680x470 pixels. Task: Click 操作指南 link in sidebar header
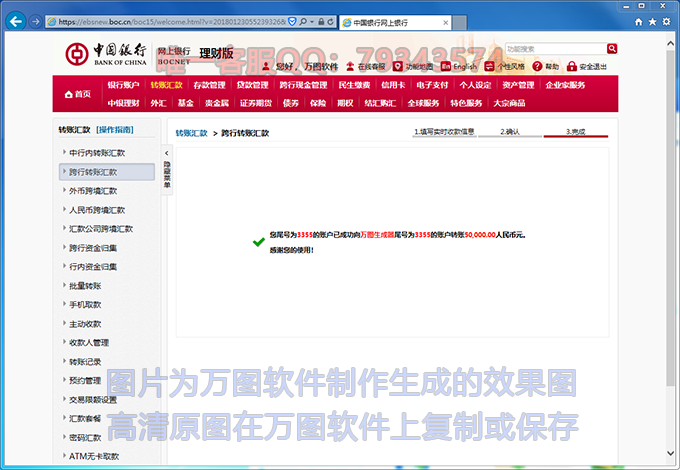115,130
